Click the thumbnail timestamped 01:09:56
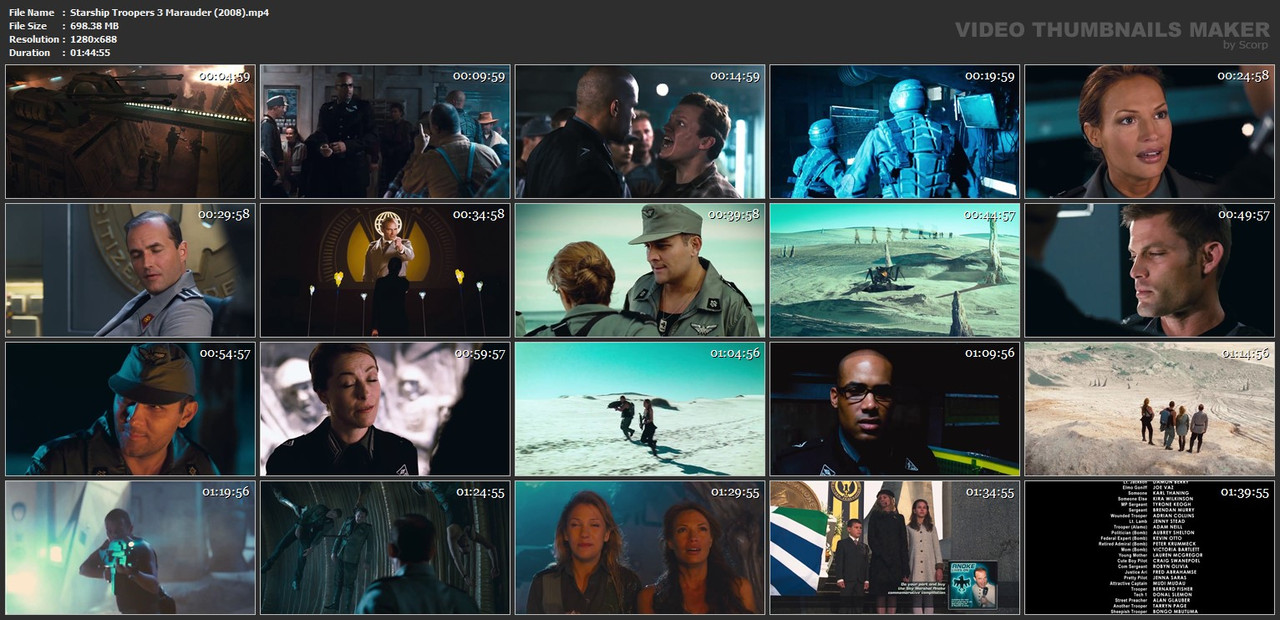 (x=895, y=409)
